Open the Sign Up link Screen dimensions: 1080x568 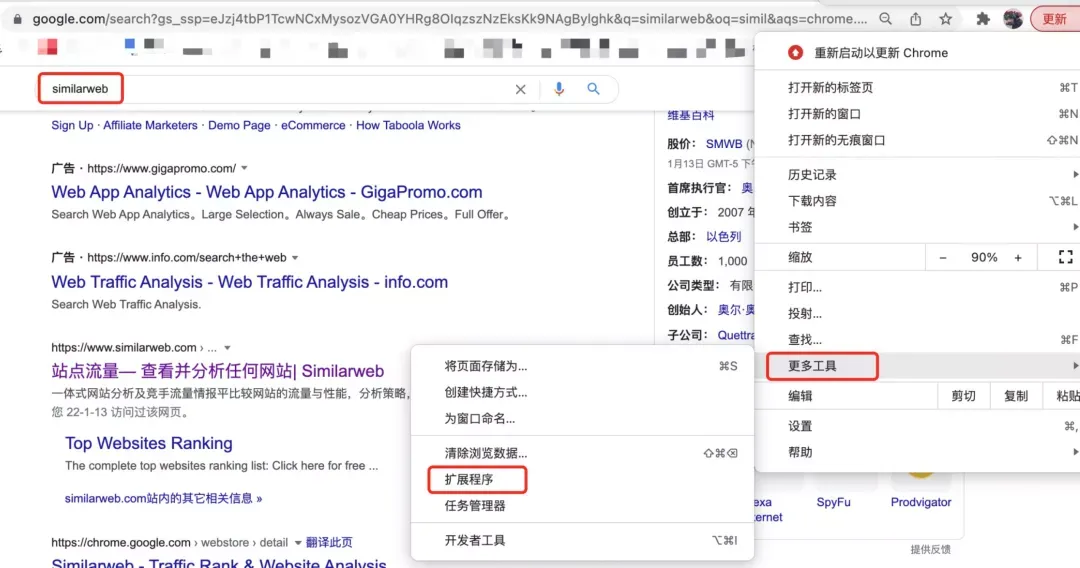pos(72,125)
